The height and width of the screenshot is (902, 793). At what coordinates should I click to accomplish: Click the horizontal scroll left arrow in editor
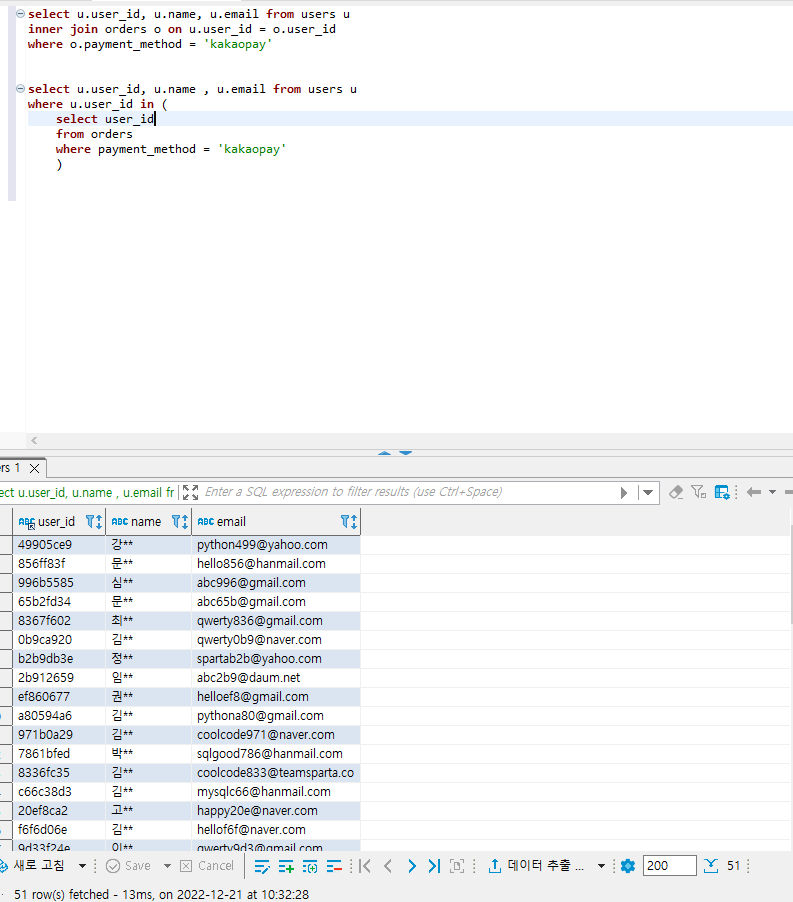coord(34,441)
